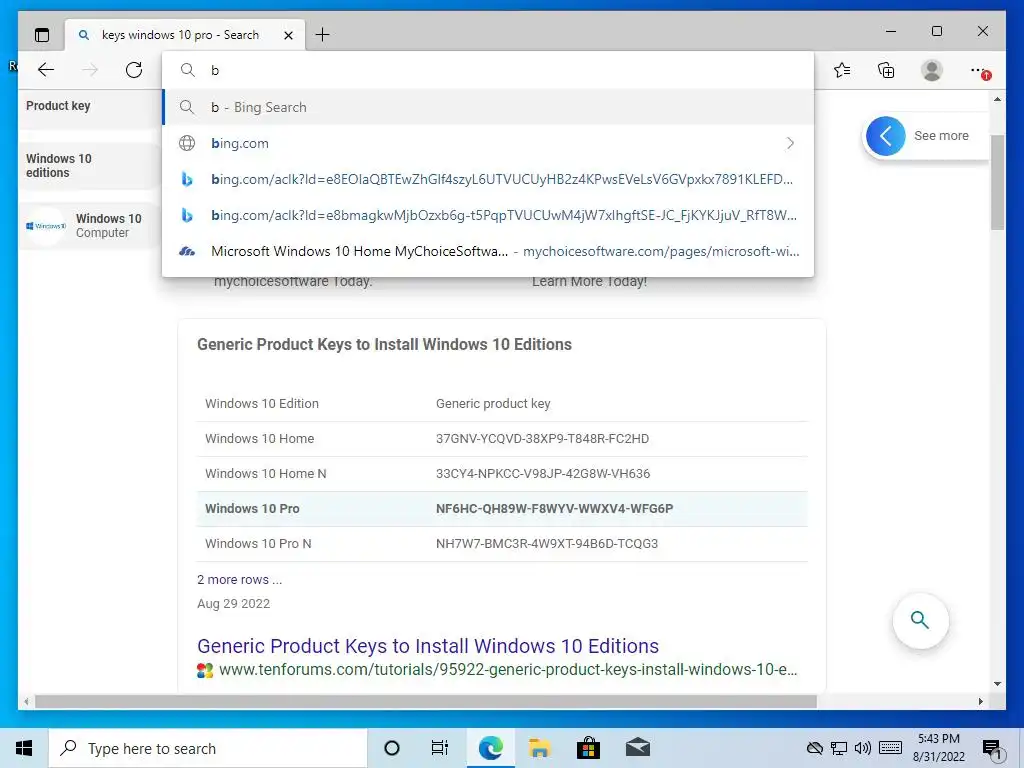Screen dimensions: 1024x768
Task: Click scroll down arrow of the page
Action: (997, 684)
